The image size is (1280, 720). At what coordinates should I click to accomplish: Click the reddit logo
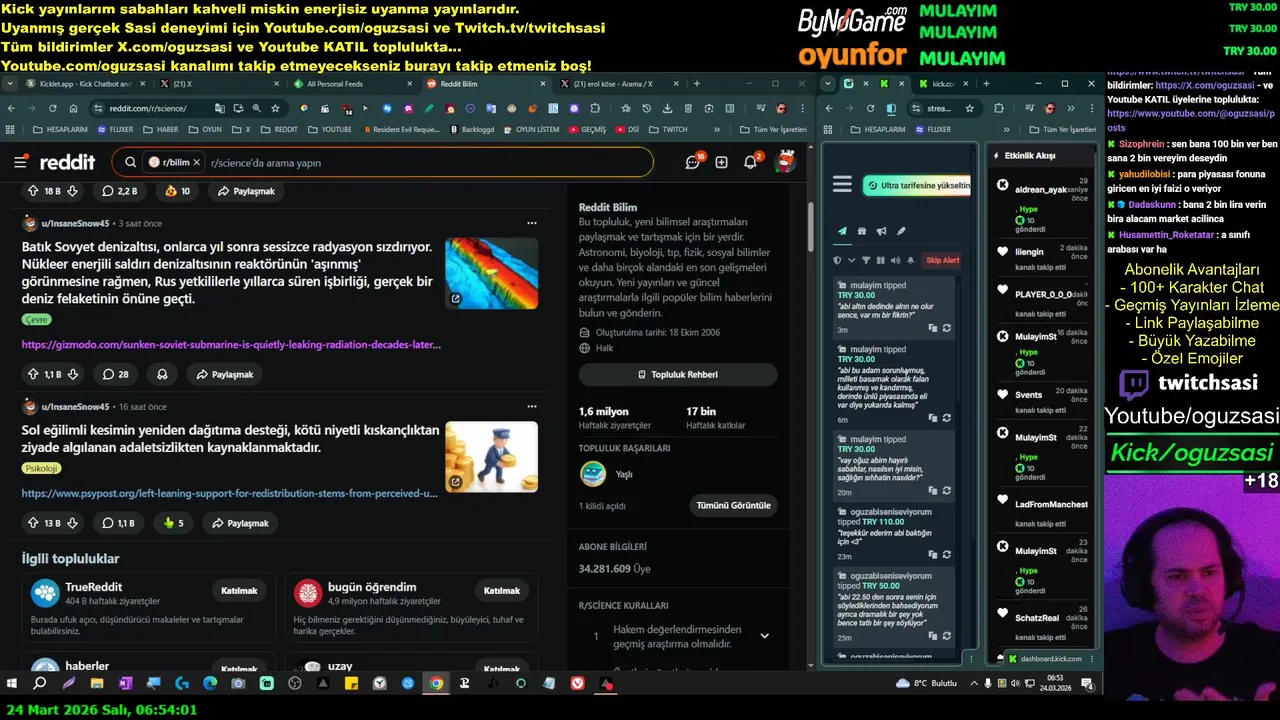[68, 162]
